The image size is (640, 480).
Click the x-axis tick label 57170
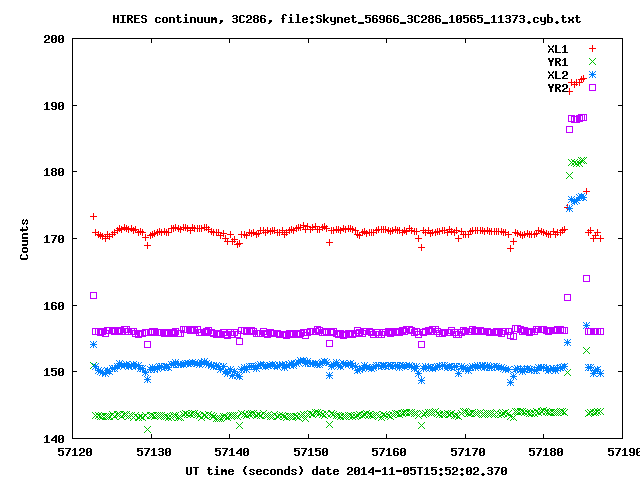pyautogui.click(x=467, y=452)
